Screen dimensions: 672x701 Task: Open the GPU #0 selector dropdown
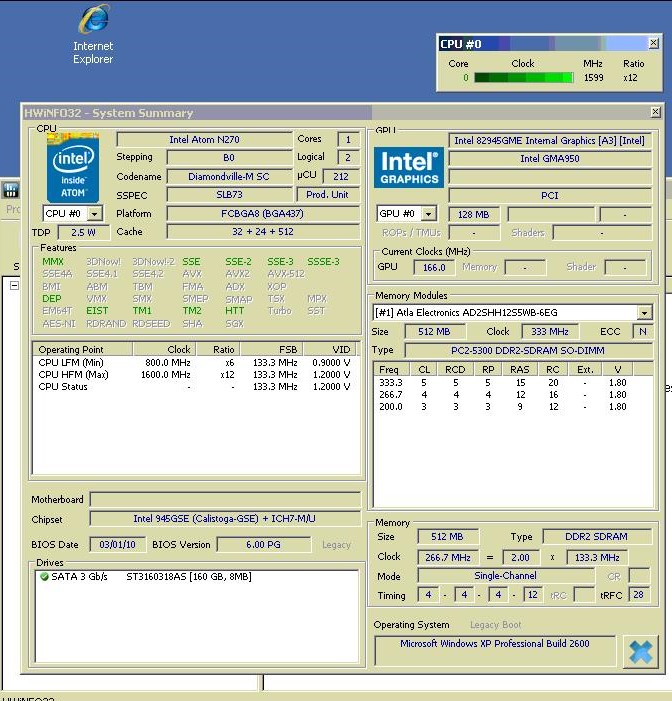tap(429, 214)
